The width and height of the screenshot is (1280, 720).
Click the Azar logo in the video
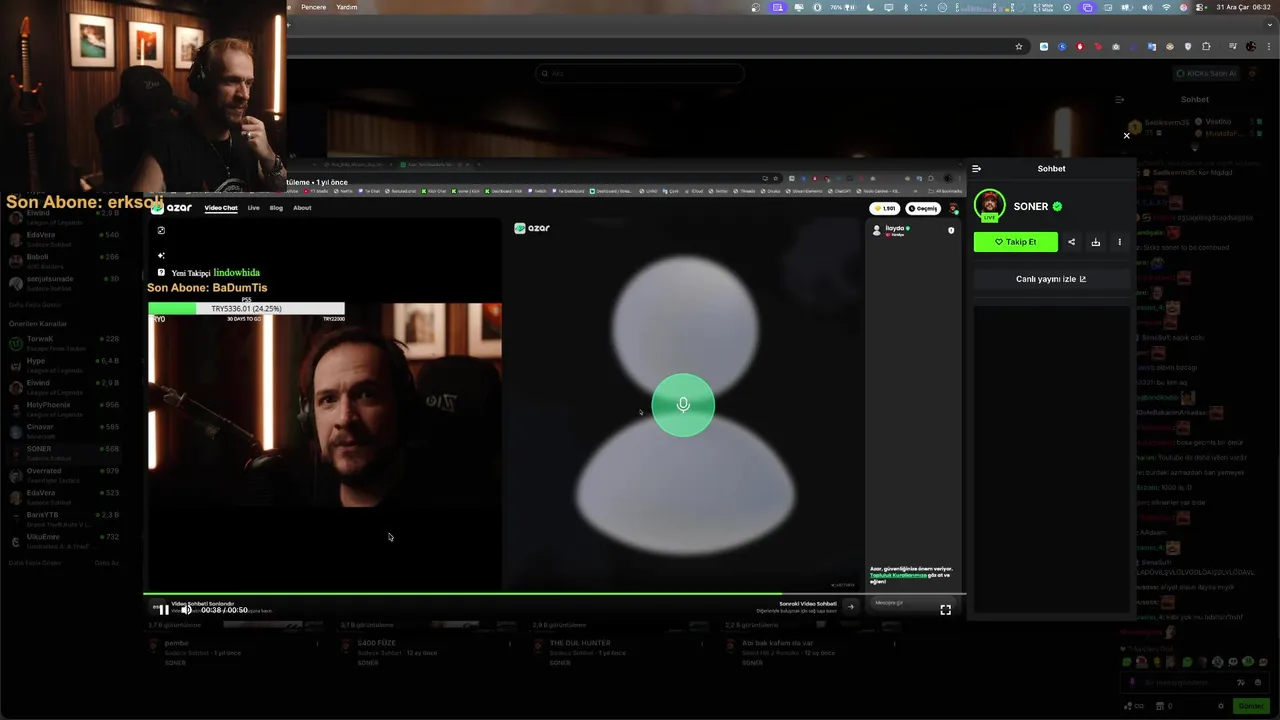[171, 208]
